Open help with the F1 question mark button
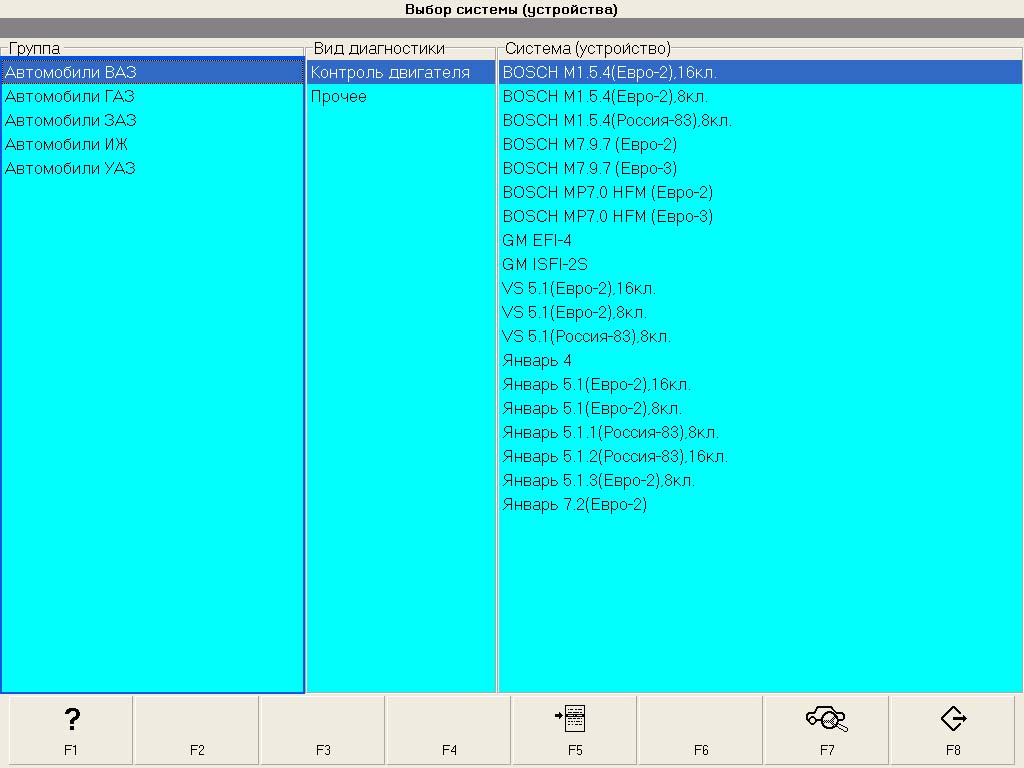1024x768 pixels. click(x=71, y=730)
